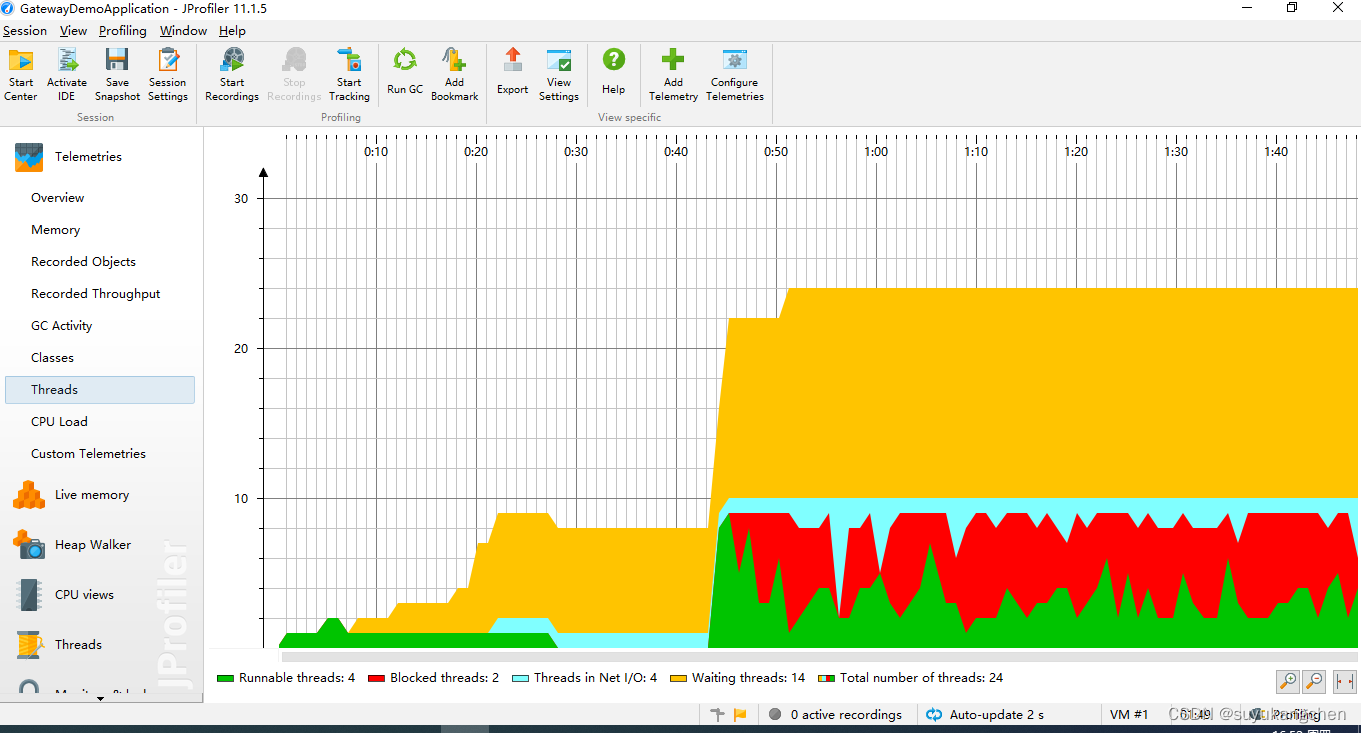
Task: Add a bookmark to the timeline
Action: pos(454,75)
